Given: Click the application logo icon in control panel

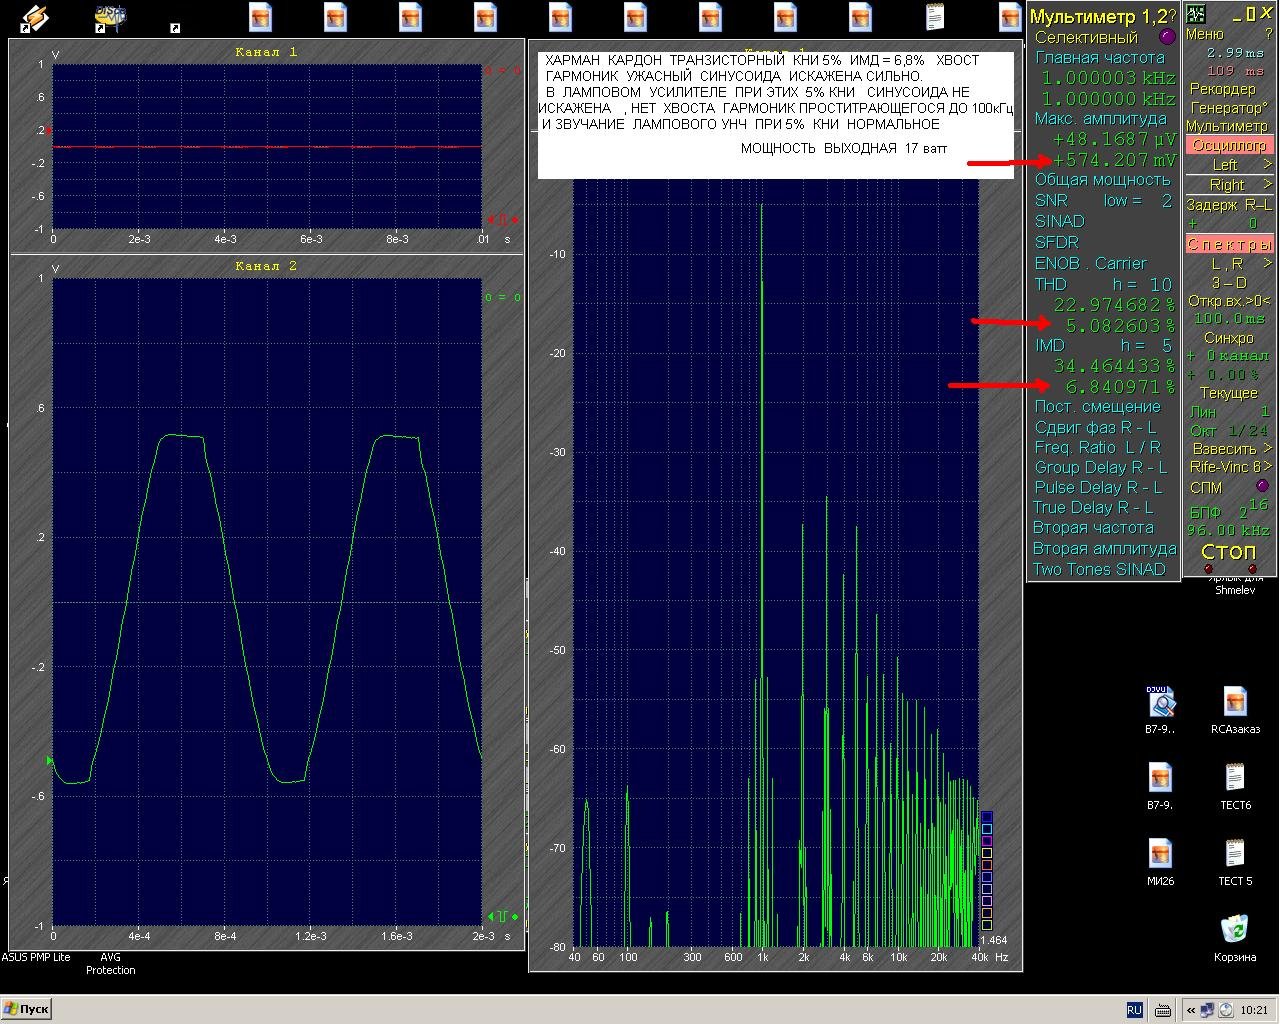Looking at the screenshot, I should pyautogui.click(x=1196, y=14).
